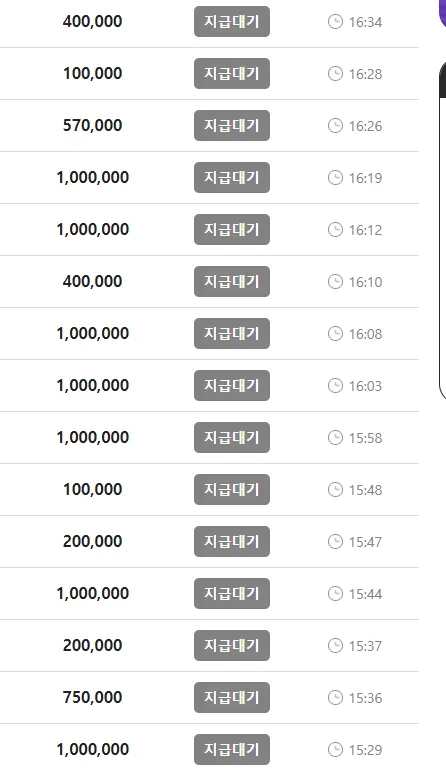Select 지급대기 status at 16:12
Image resolution: width=446 pixels, height=773 pixels.
pyautogui.click(x=232, y=230)
